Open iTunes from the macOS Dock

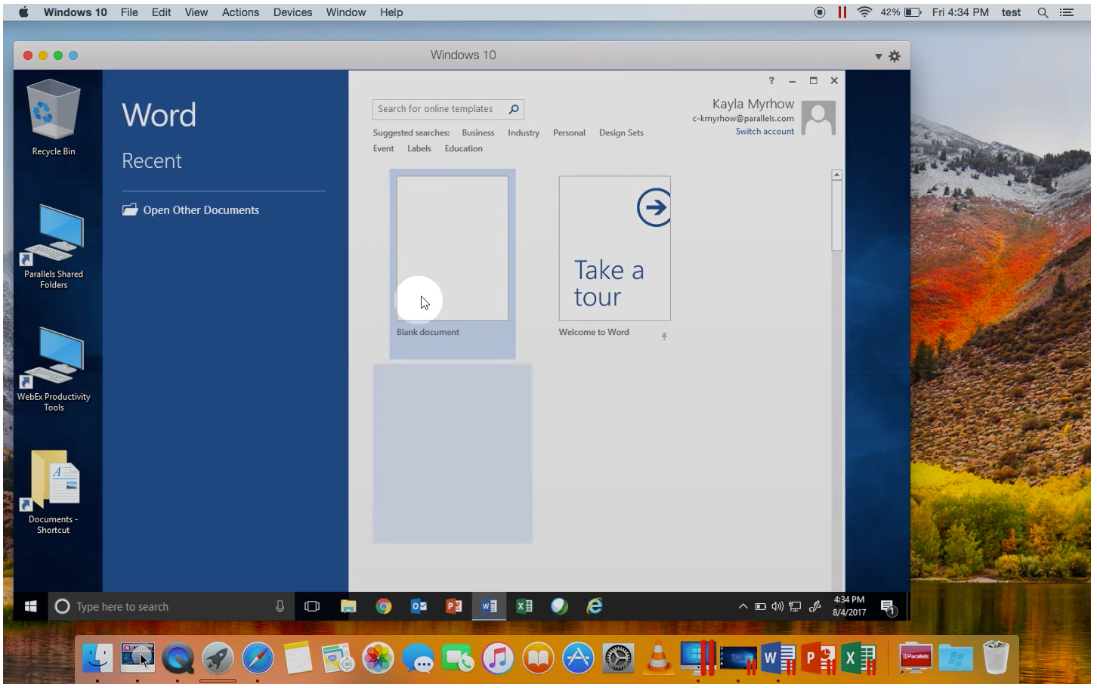coord(497,658)
